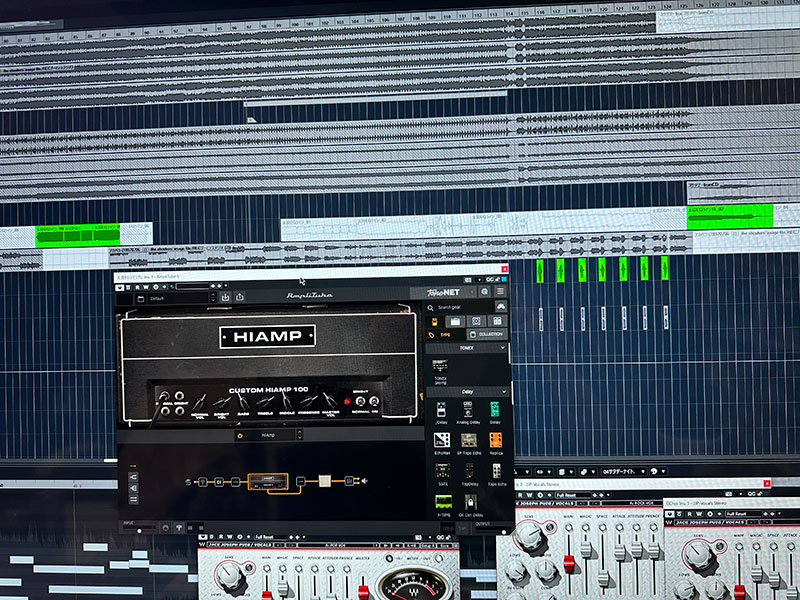Select the tuner block in signal chain
800x600 pixels.
coord(203,482)
